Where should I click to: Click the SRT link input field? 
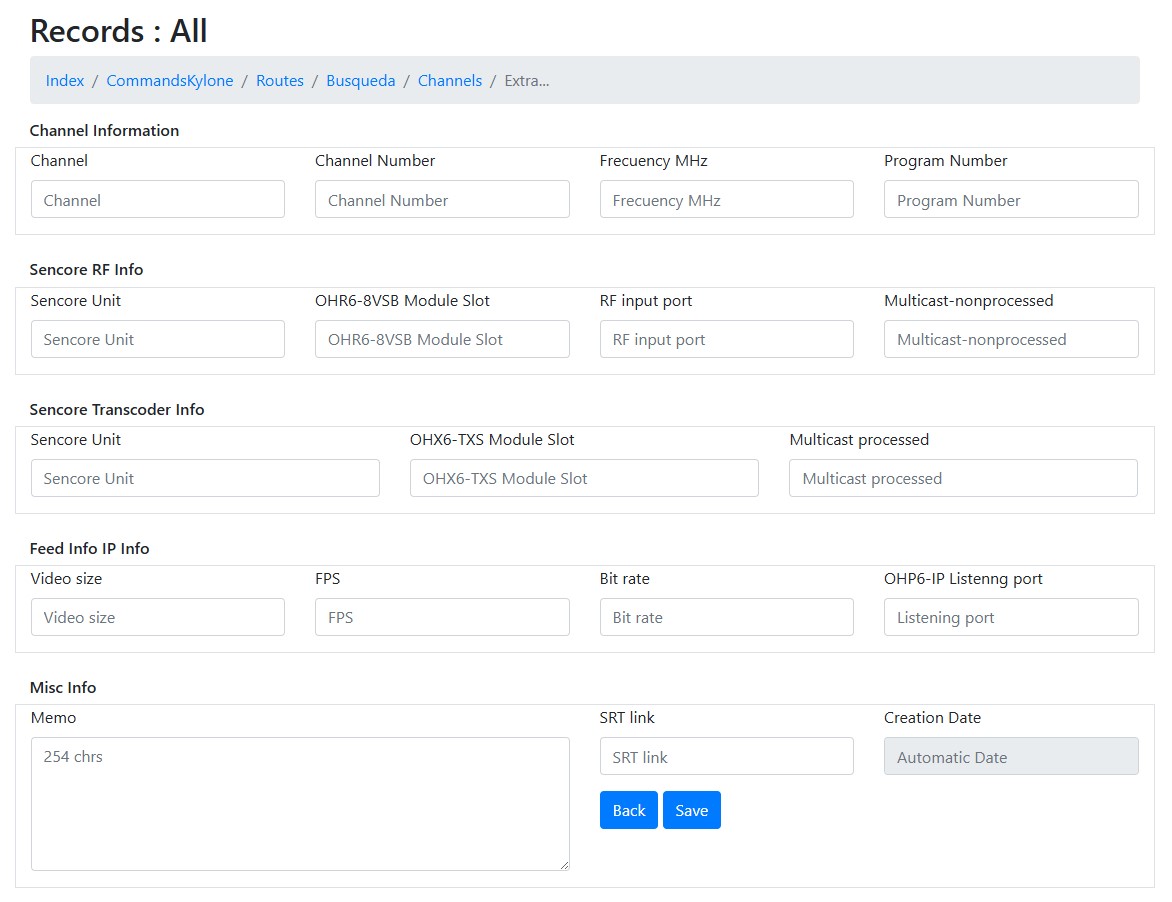click(726, 757)
